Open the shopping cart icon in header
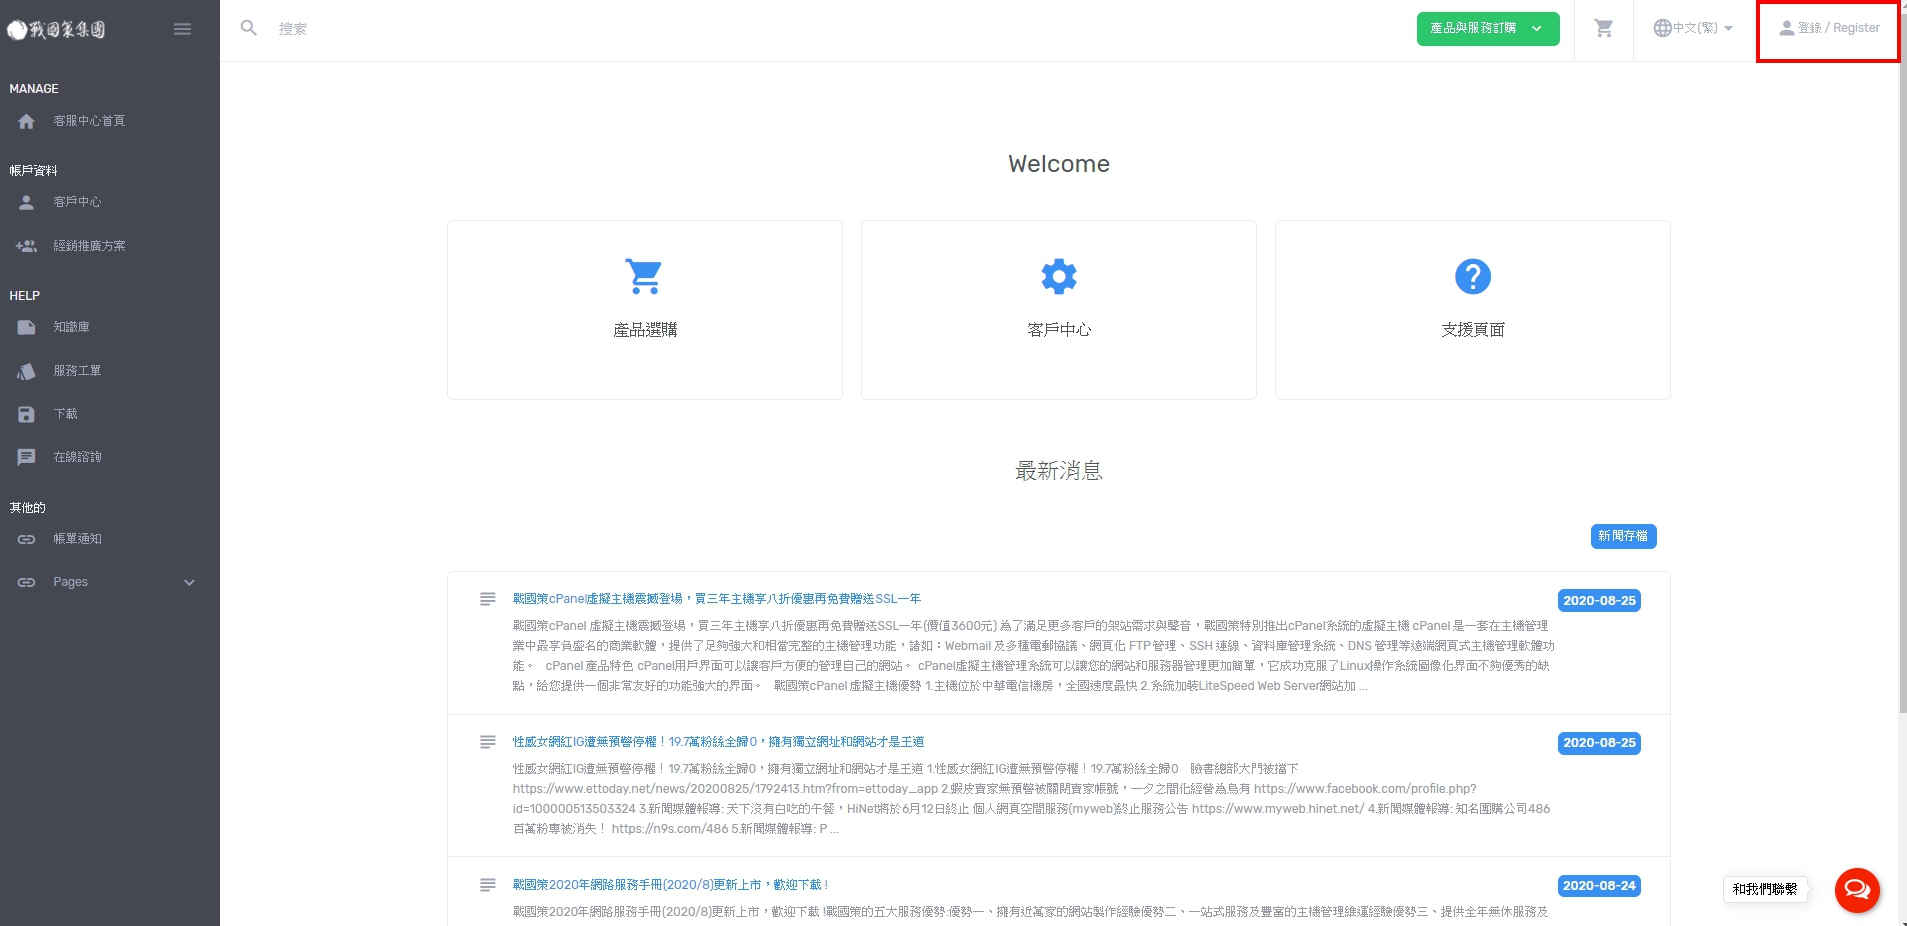1907x926 pixels. coord(1604,28)
